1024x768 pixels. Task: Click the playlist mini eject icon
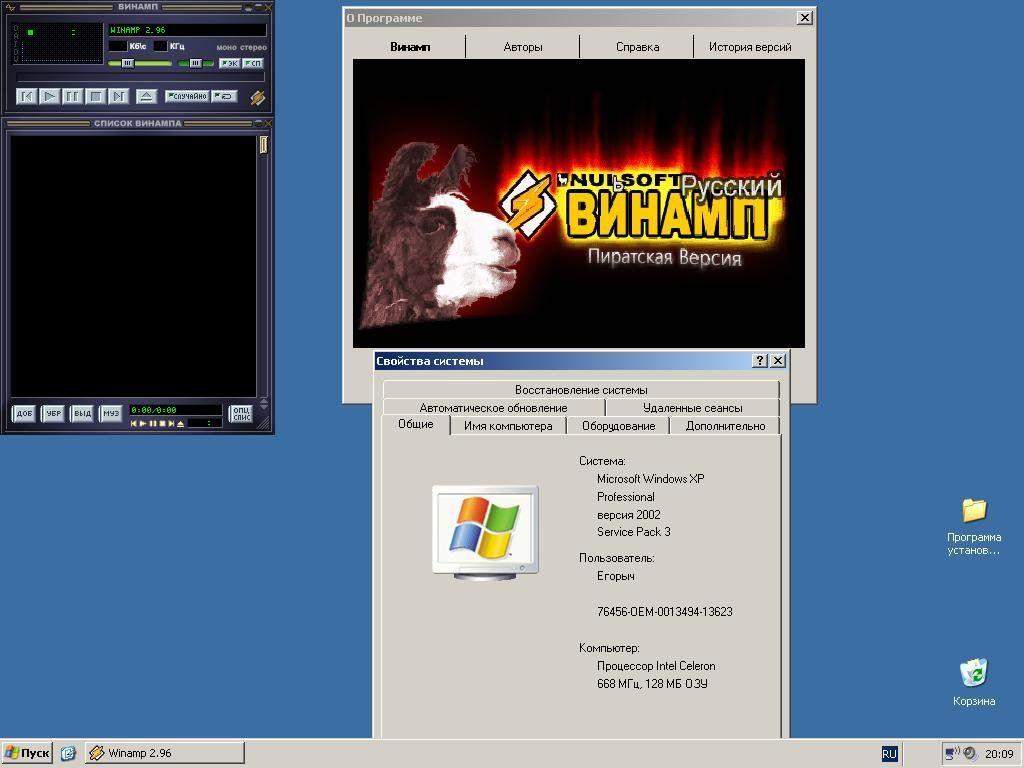[x=181, y=424]
